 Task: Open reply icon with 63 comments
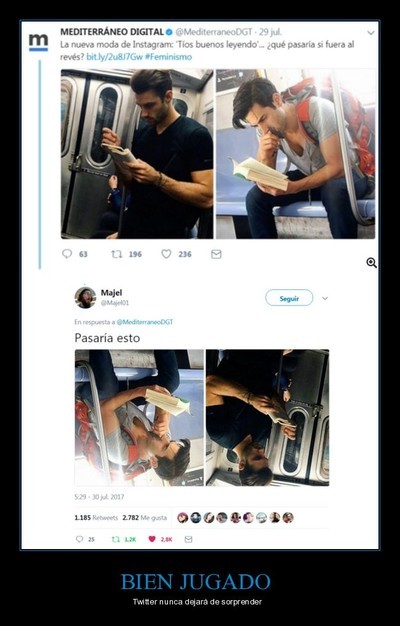[67, 254]
